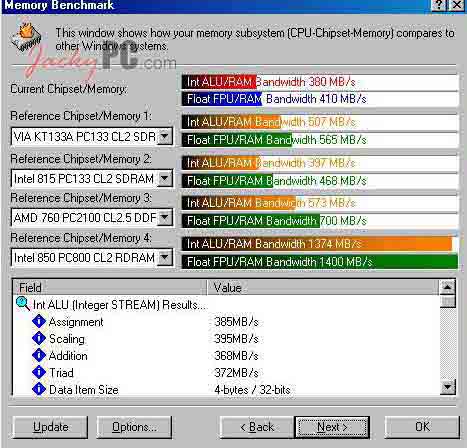Click the info icon next to Addition
467x448 pixels.
(x=39, y=355)
